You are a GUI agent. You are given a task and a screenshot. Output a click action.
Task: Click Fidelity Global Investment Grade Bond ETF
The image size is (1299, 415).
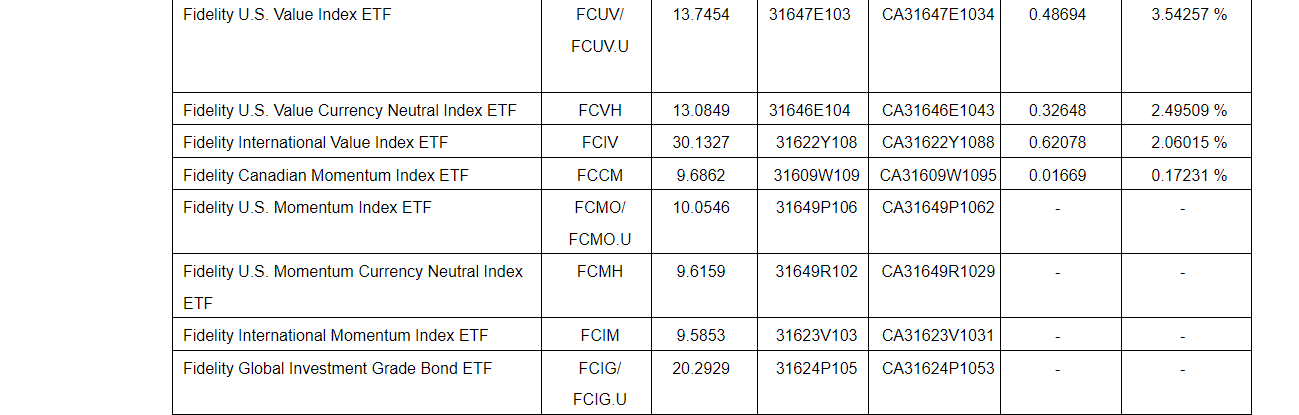[x=337, y=368]
